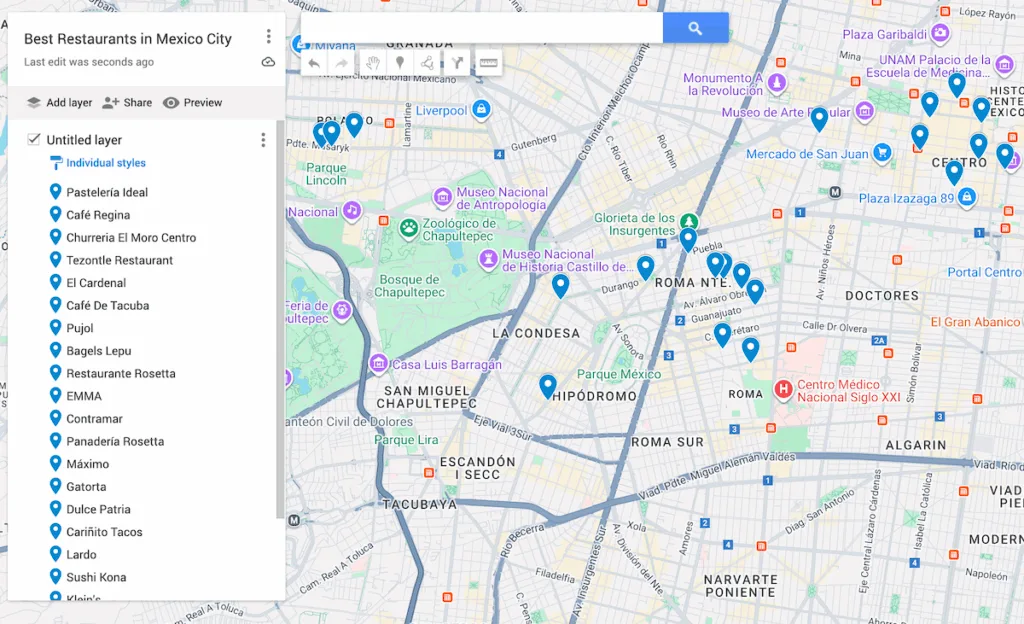
Task: Open Individual styles link
Action: click(x=106, y=163)
